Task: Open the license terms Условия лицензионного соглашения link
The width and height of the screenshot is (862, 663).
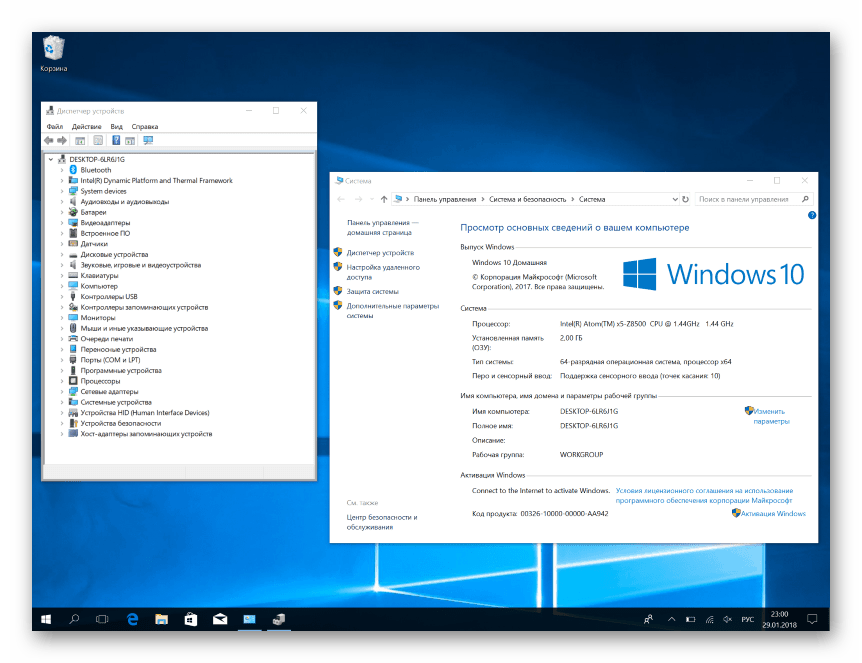Action: point(704,495)
